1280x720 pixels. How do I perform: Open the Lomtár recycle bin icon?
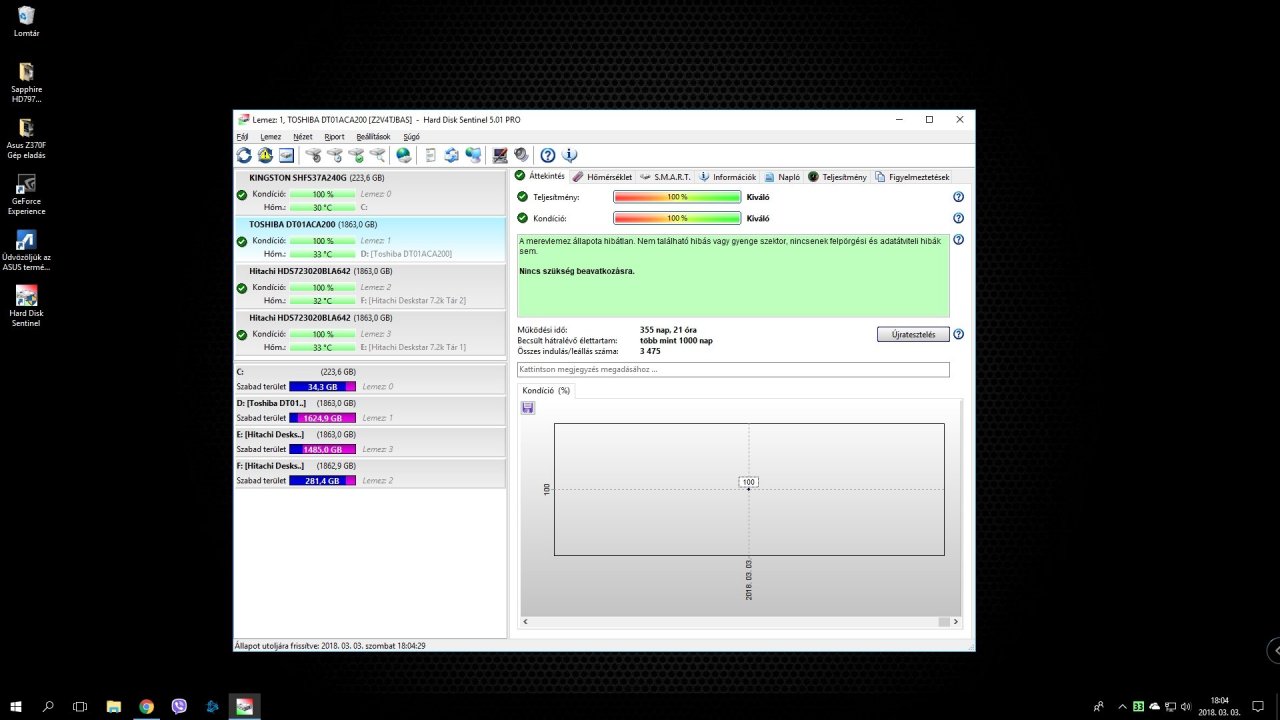[x=27, y=21]
